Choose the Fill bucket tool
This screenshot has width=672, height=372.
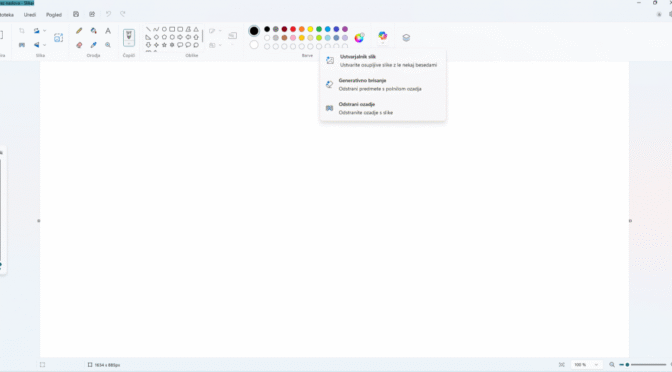pos(93,31)
